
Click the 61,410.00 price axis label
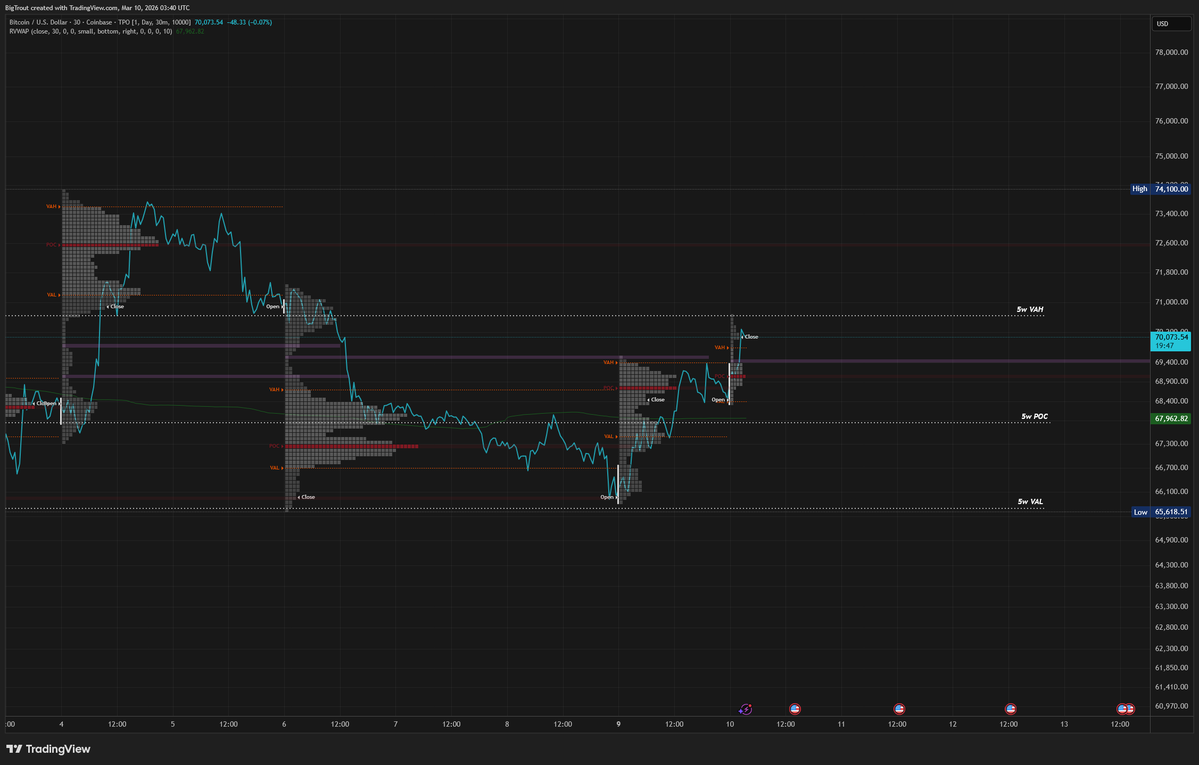click(x=1171, y=688)
